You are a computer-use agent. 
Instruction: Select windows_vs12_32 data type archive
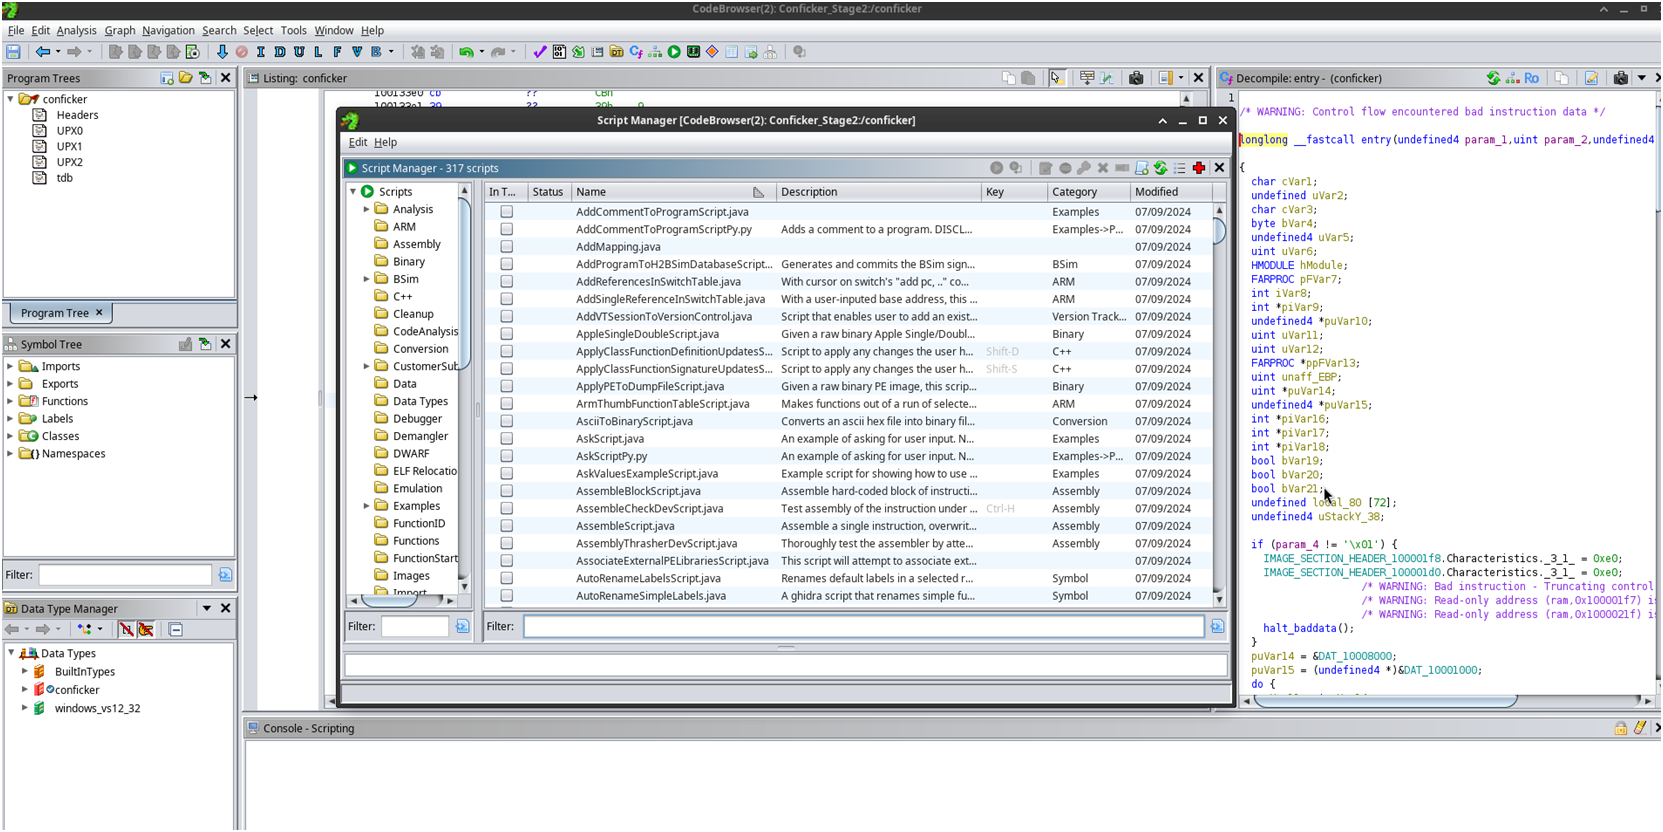(x=97, y=708)
